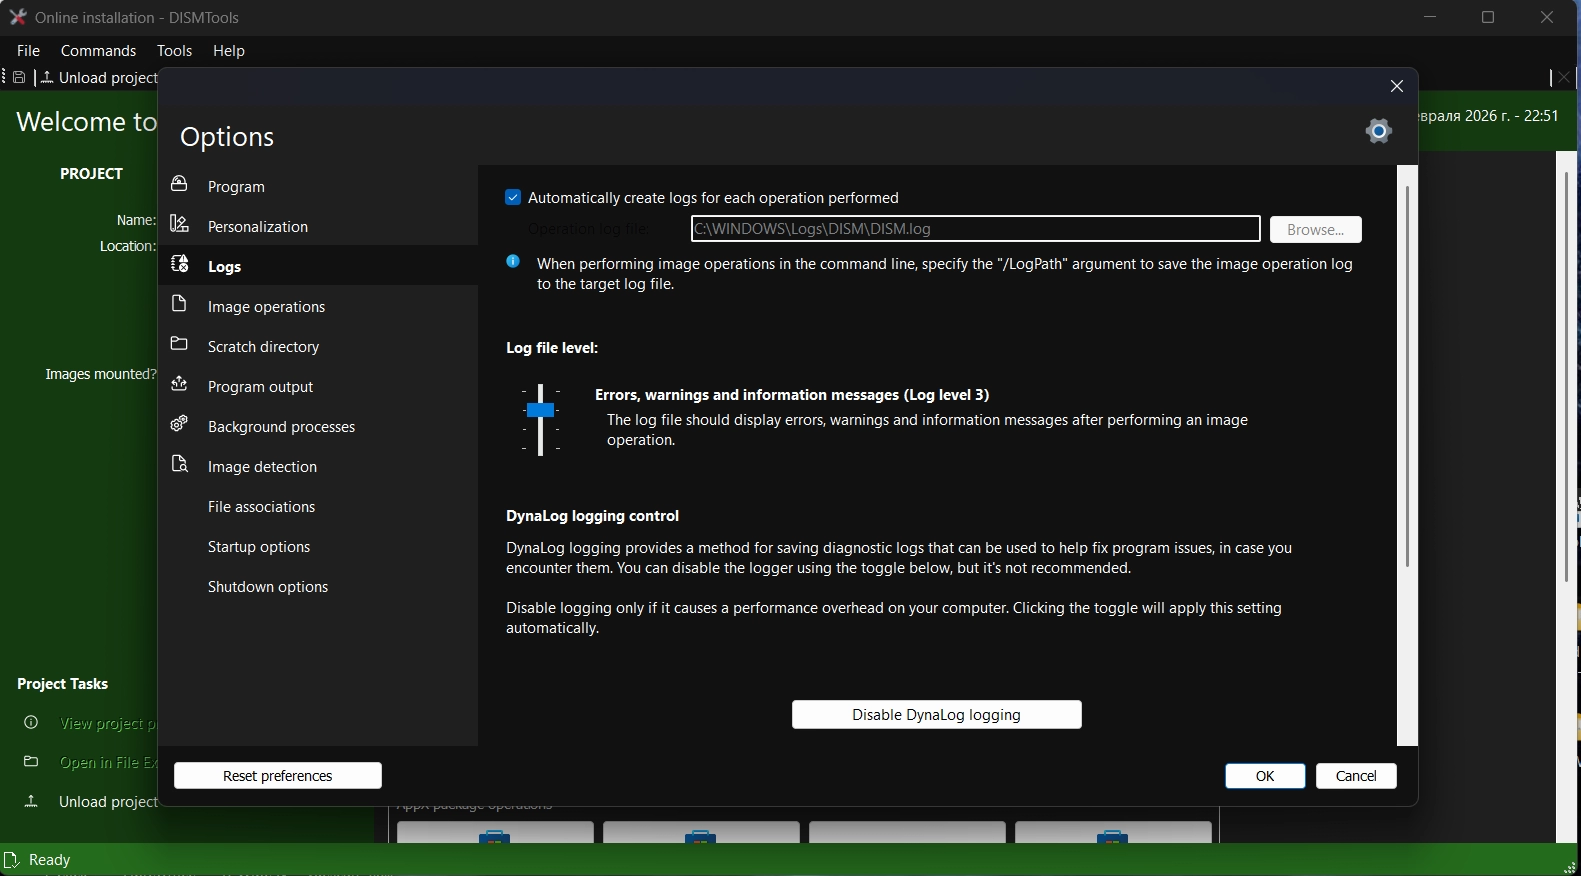The width and height of the screenshot is (1581, 876).
Task: Select the Scratch directory folder icon
Action: pyautogui.click(x=180, y=344)
